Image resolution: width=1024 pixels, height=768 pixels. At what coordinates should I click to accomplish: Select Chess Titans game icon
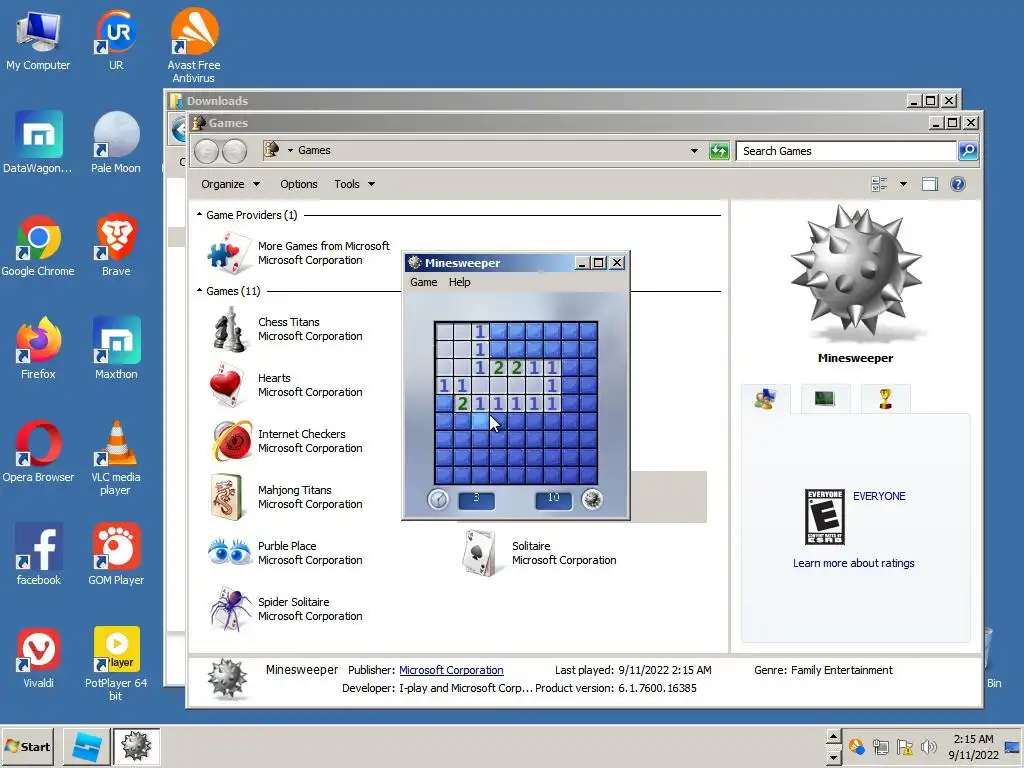click(x=229, y=330)
